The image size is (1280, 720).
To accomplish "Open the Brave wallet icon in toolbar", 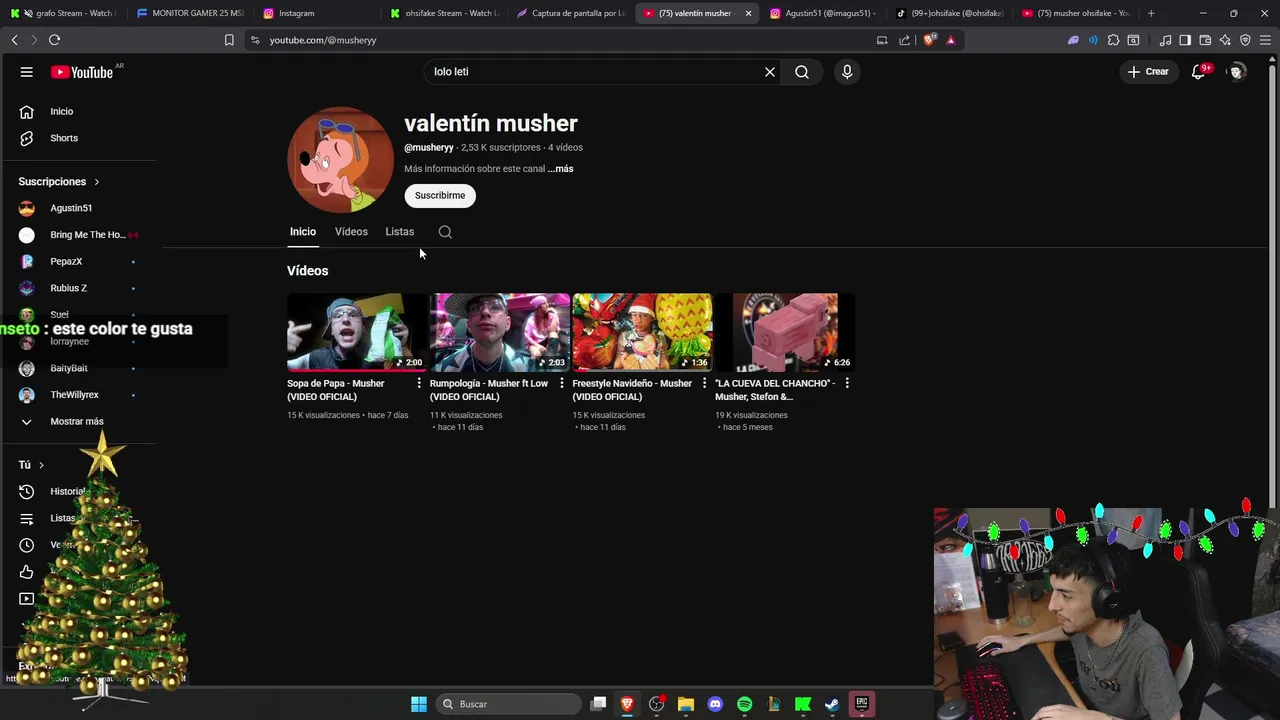I will click(1205, 40).
